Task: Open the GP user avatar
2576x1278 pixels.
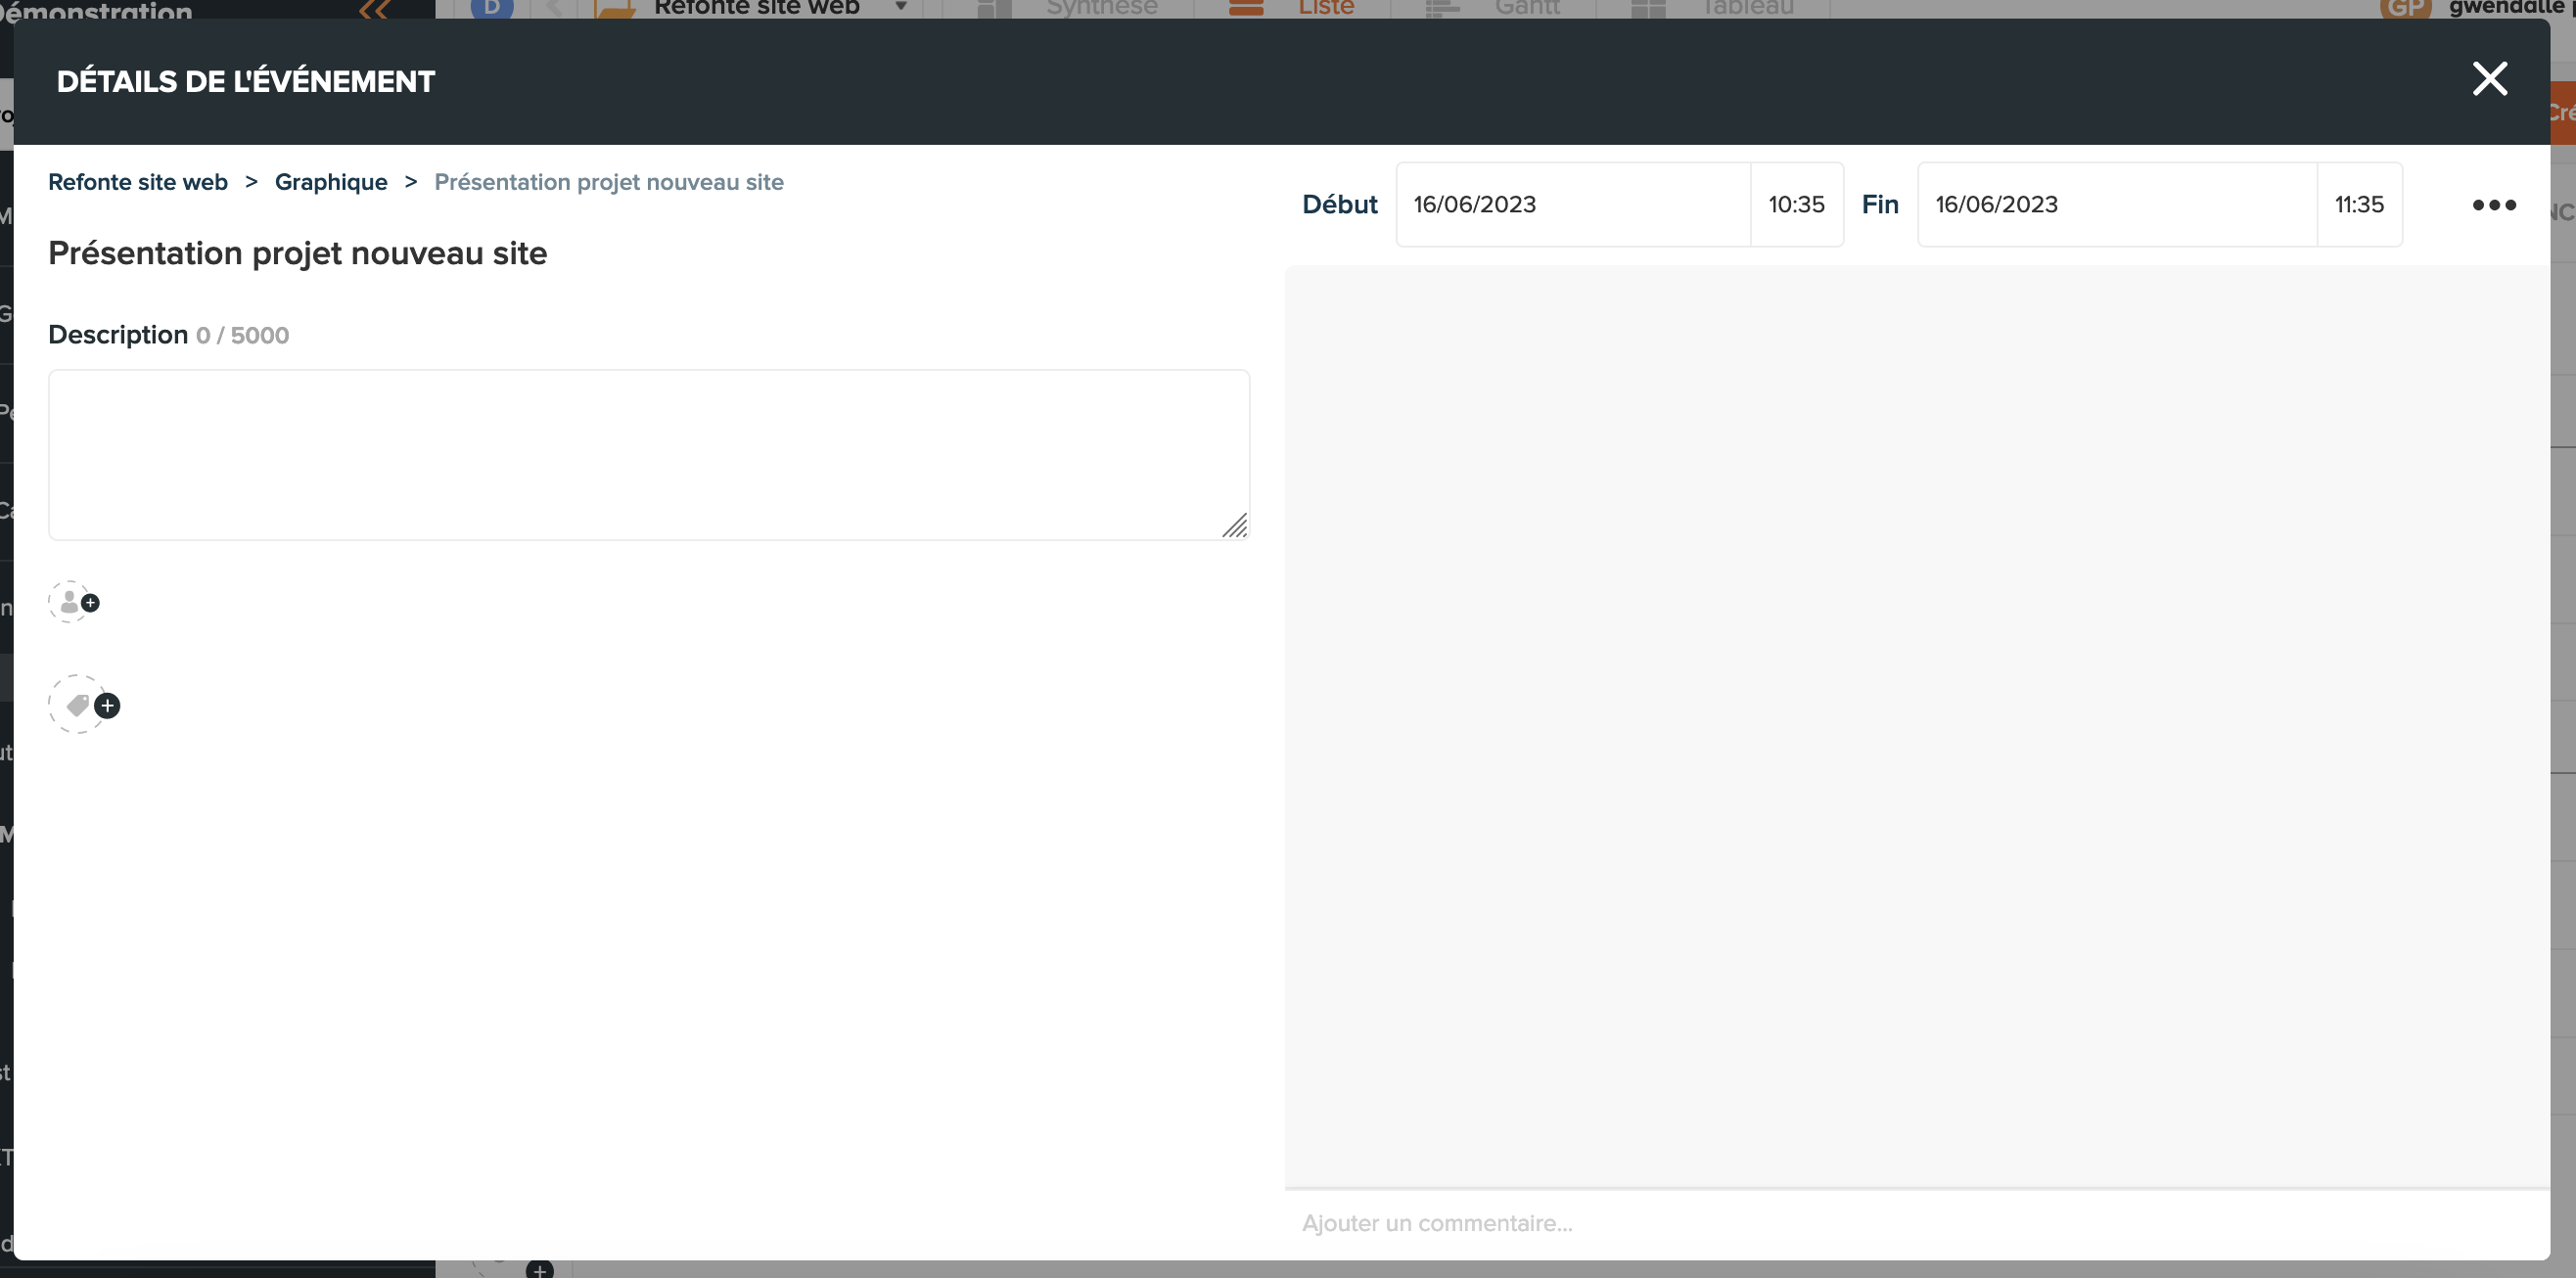Action: (2405, 8)
